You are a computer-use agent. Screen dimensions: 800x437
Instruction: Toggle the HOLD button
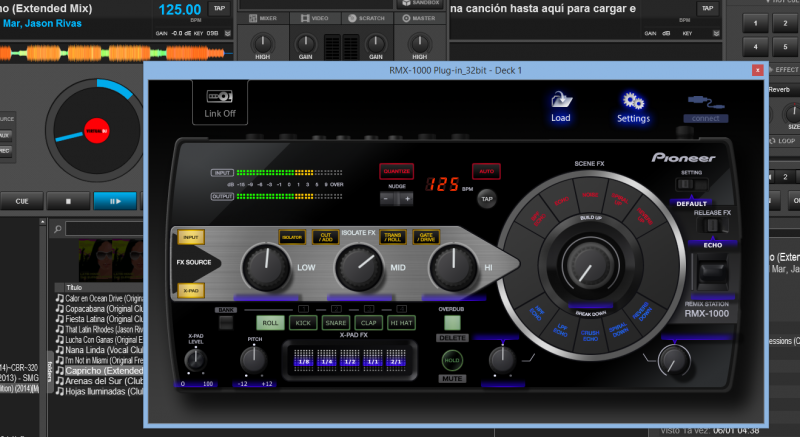click(x=452, y=360)
